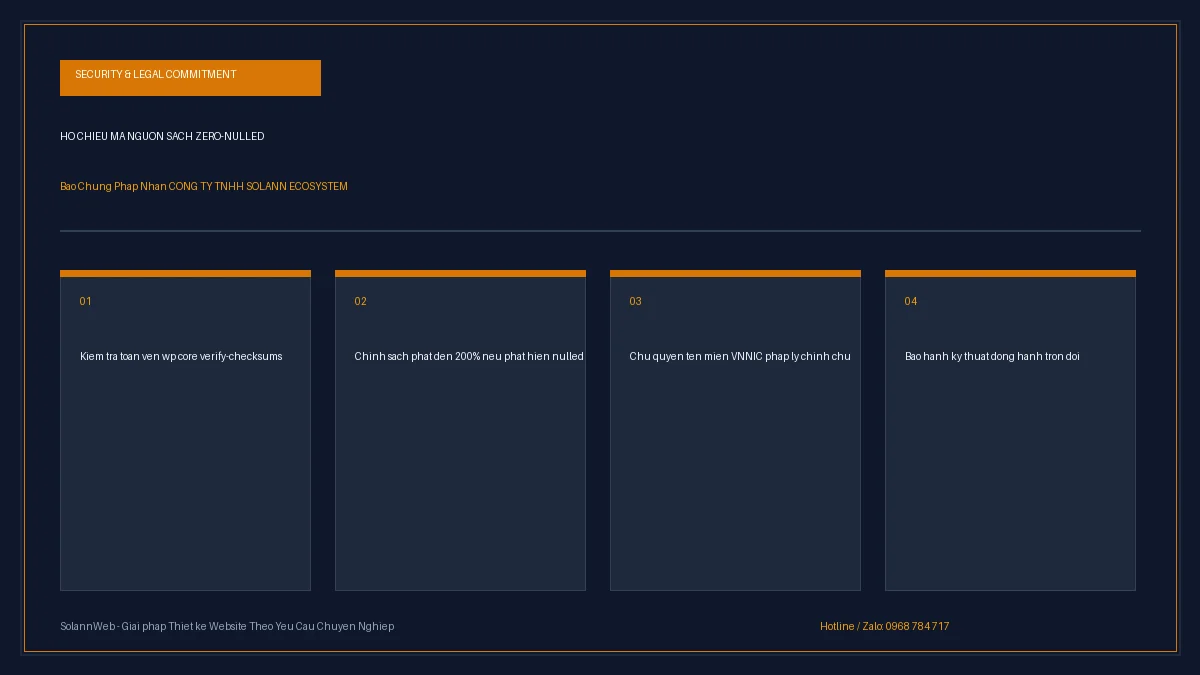This screenshot has width=1200, height=675.
Task: Select card number 04
Action: pyautogui.click(x=911, y=301)
